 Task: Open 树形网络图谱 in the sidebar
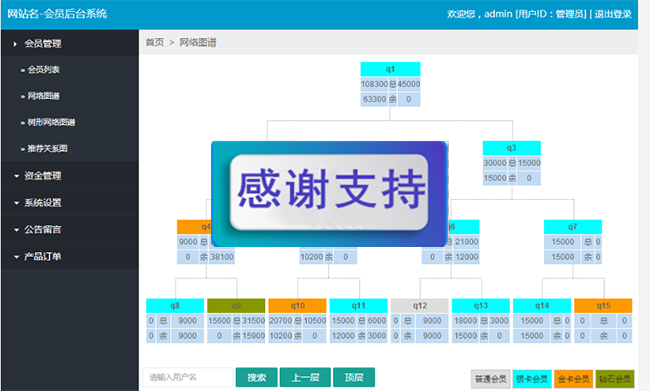coord(51,122)
